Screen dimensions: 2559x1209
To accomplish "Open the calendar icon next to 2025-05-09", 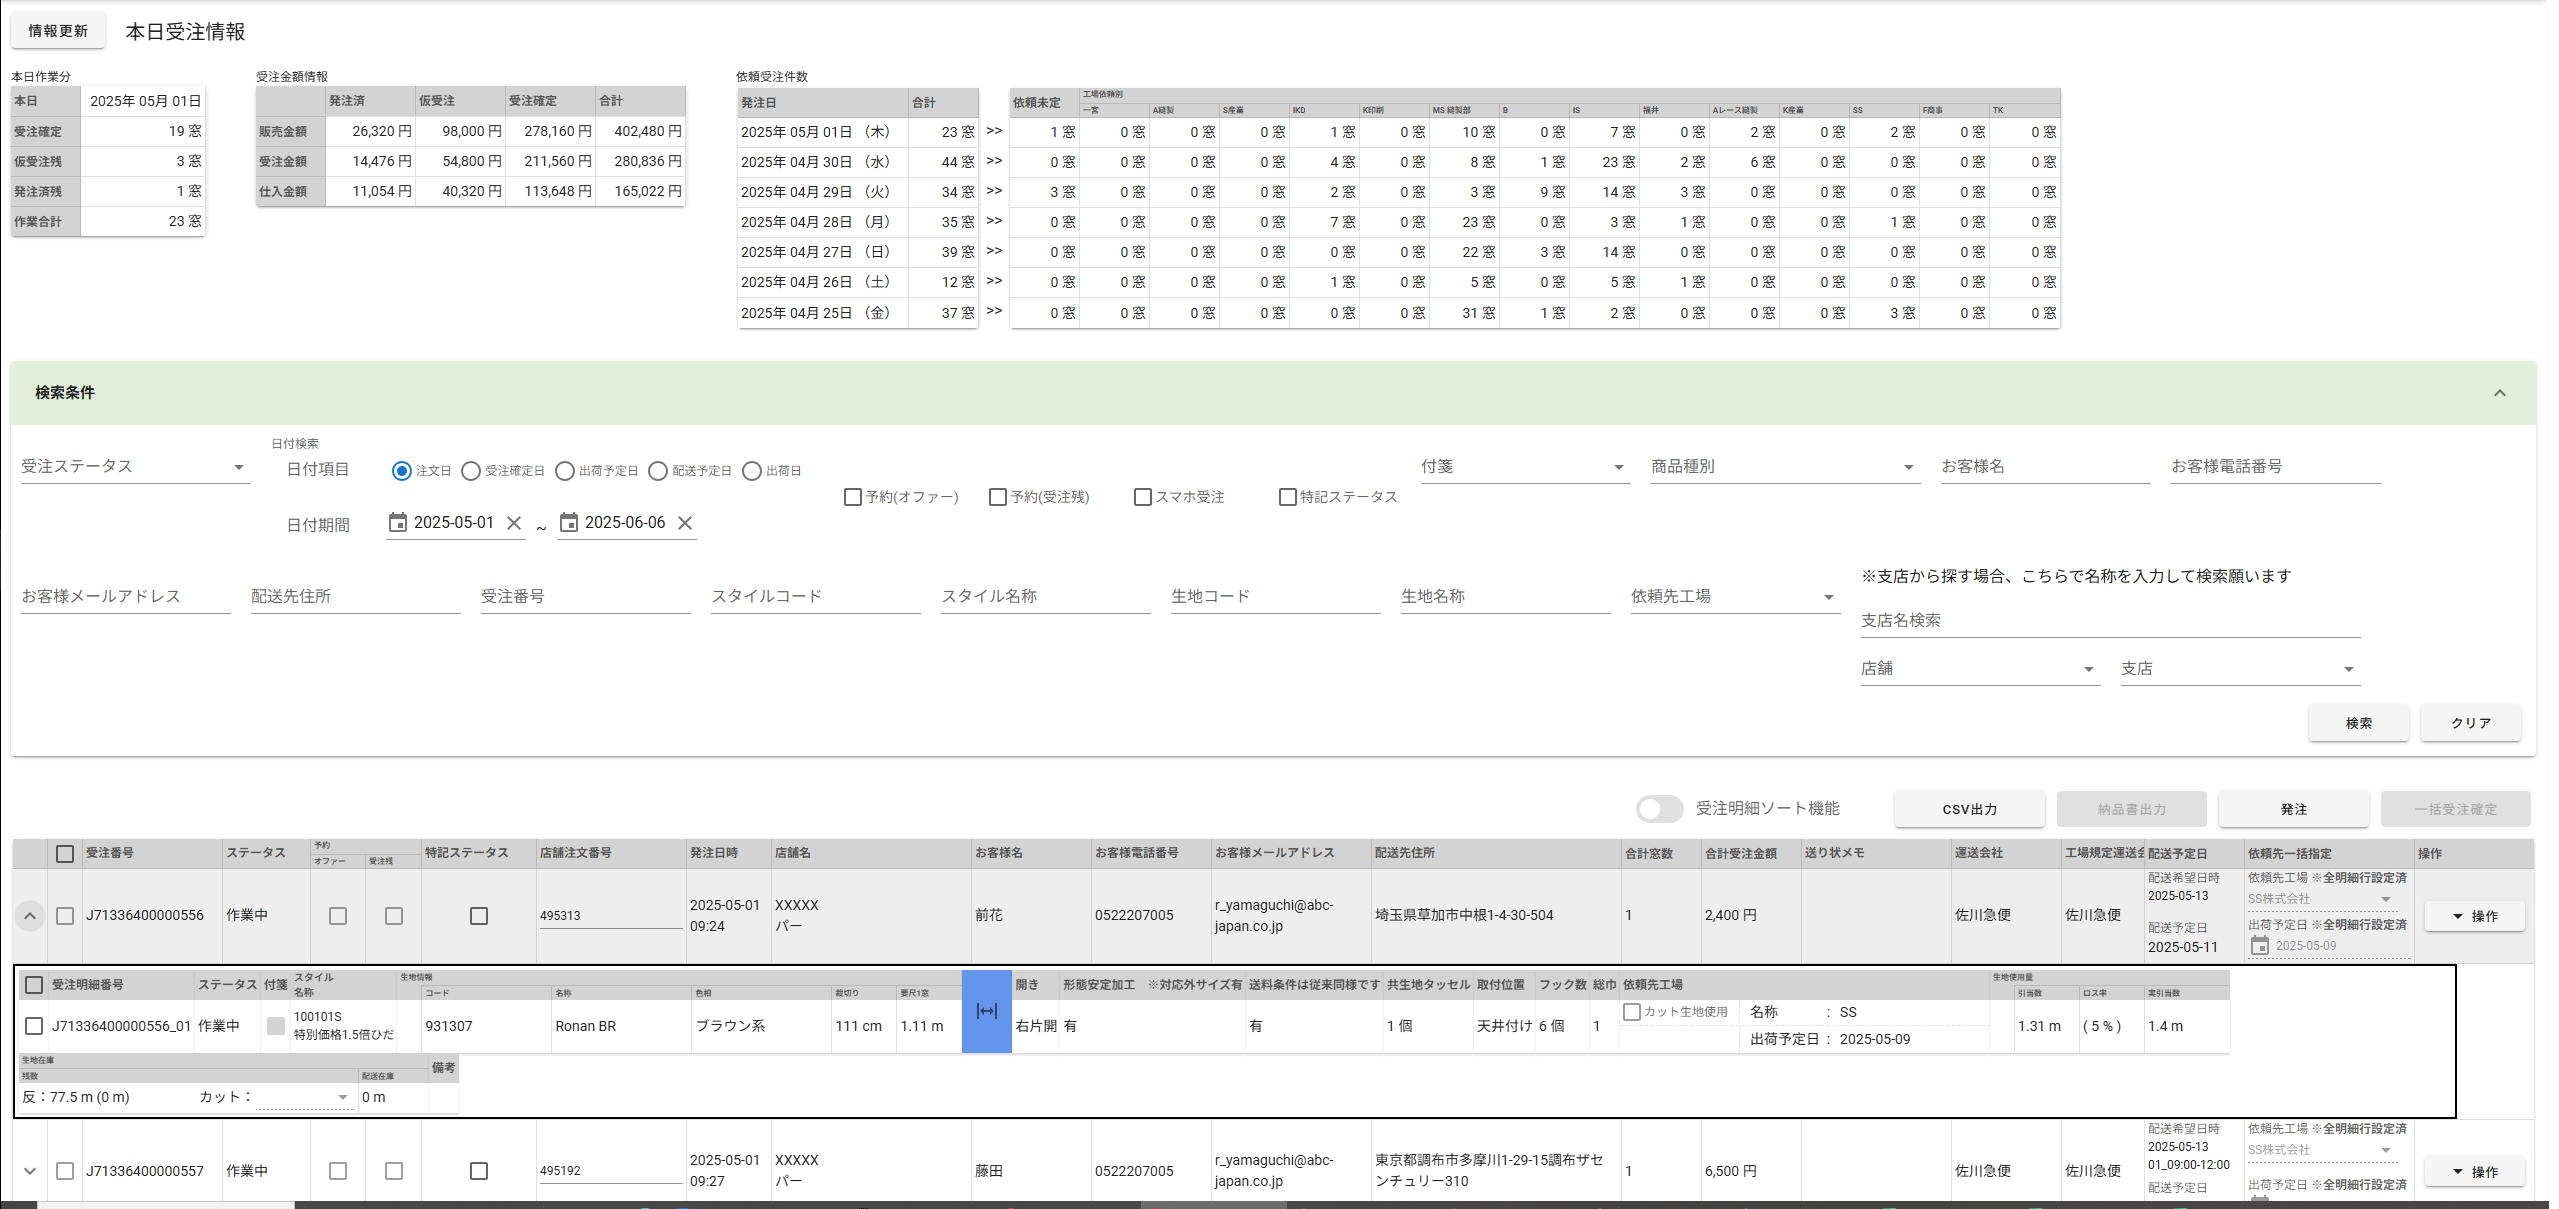I will click(2259, 946).
